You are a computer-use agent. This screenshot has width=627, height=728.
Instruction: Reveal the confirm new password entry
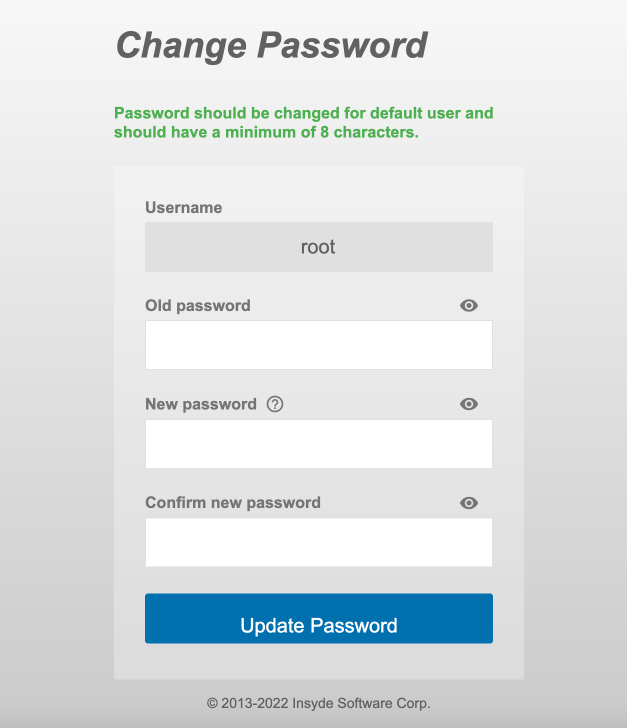(469, 503)
